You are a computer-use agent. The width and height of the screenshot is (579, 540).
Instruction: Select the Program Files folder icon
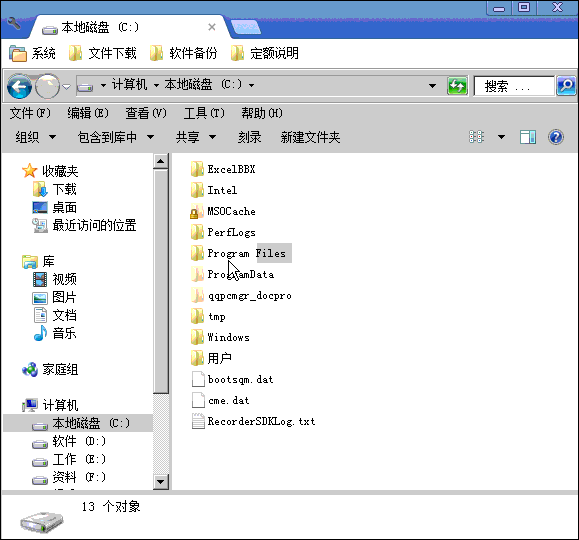pyautogui.click(x=197, y=253)
